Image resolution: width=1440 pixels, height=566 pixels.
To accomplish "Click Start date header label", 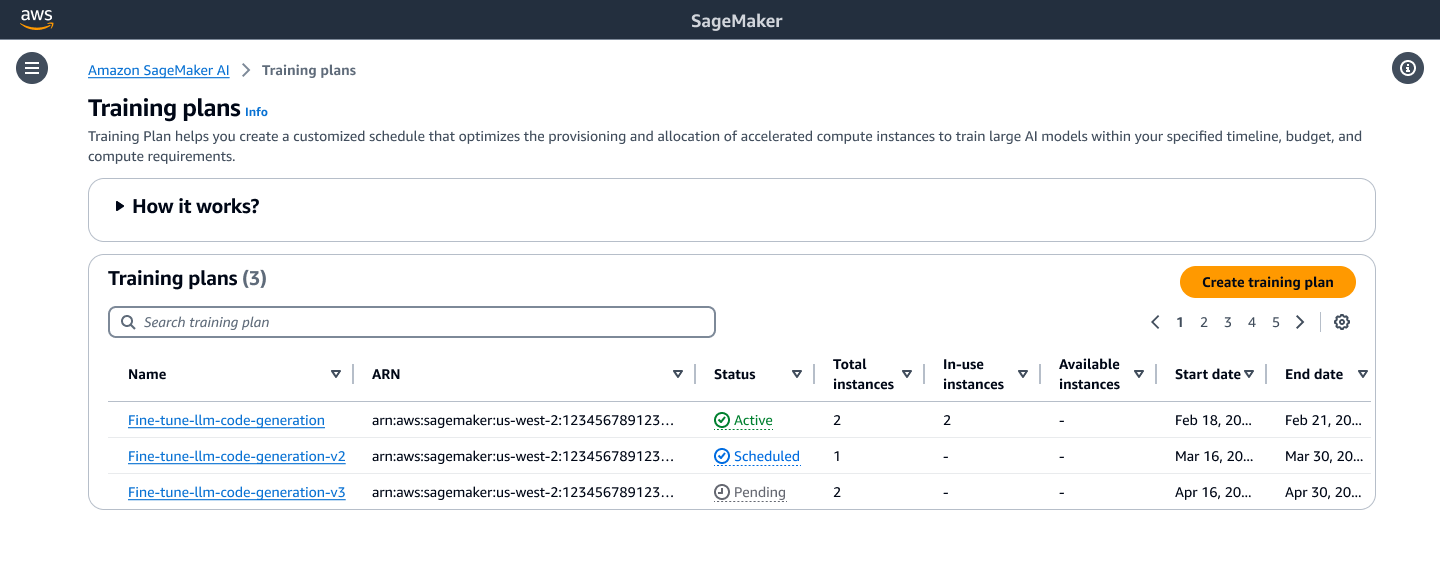I will click(x=1207, y=375).
